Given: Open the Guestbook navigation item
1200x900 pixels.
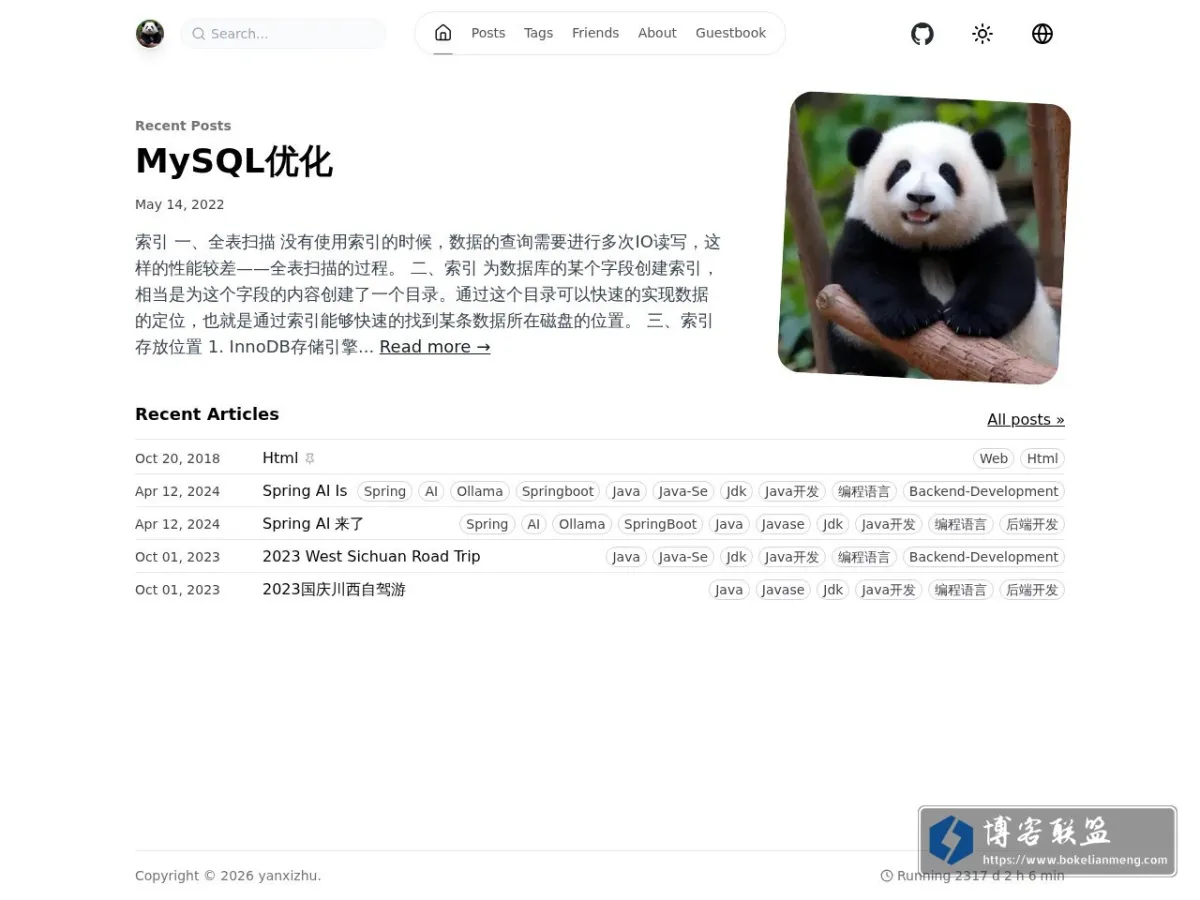Looking at the screenshot, I should [730, 33].
